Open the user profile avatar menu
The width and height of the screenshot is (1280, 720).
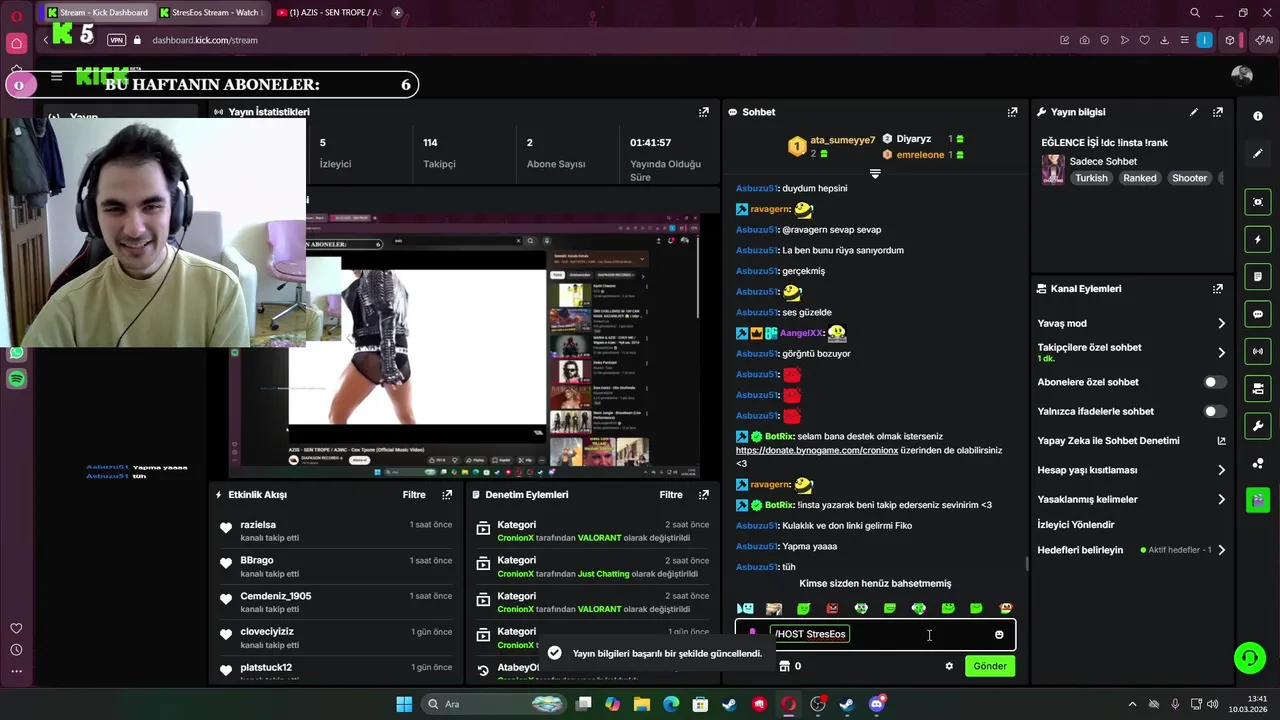click(1242, 76)
